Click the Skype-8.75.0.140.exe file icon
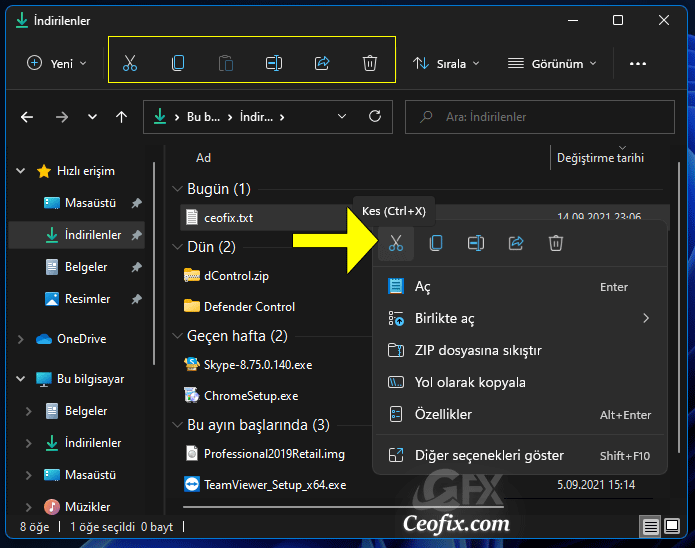This screenshot has height=548, width=695. point(191,364)
